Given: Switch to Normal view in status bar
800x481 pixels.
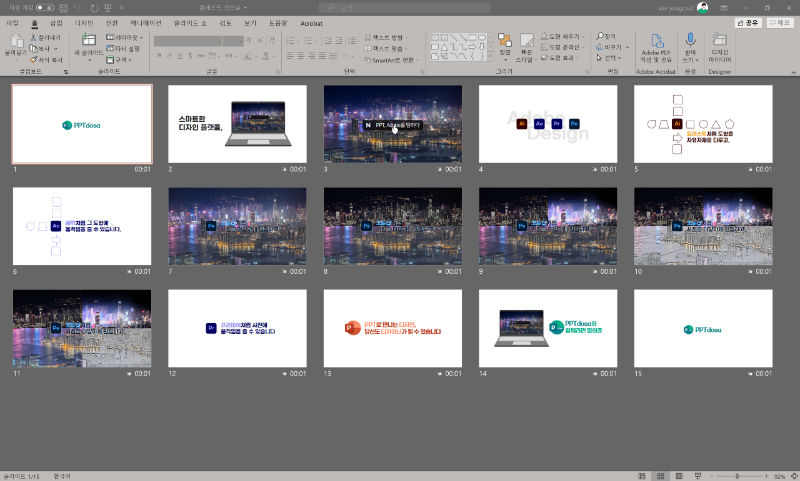Looking at the screenshot, I should [x=641, y=475].
